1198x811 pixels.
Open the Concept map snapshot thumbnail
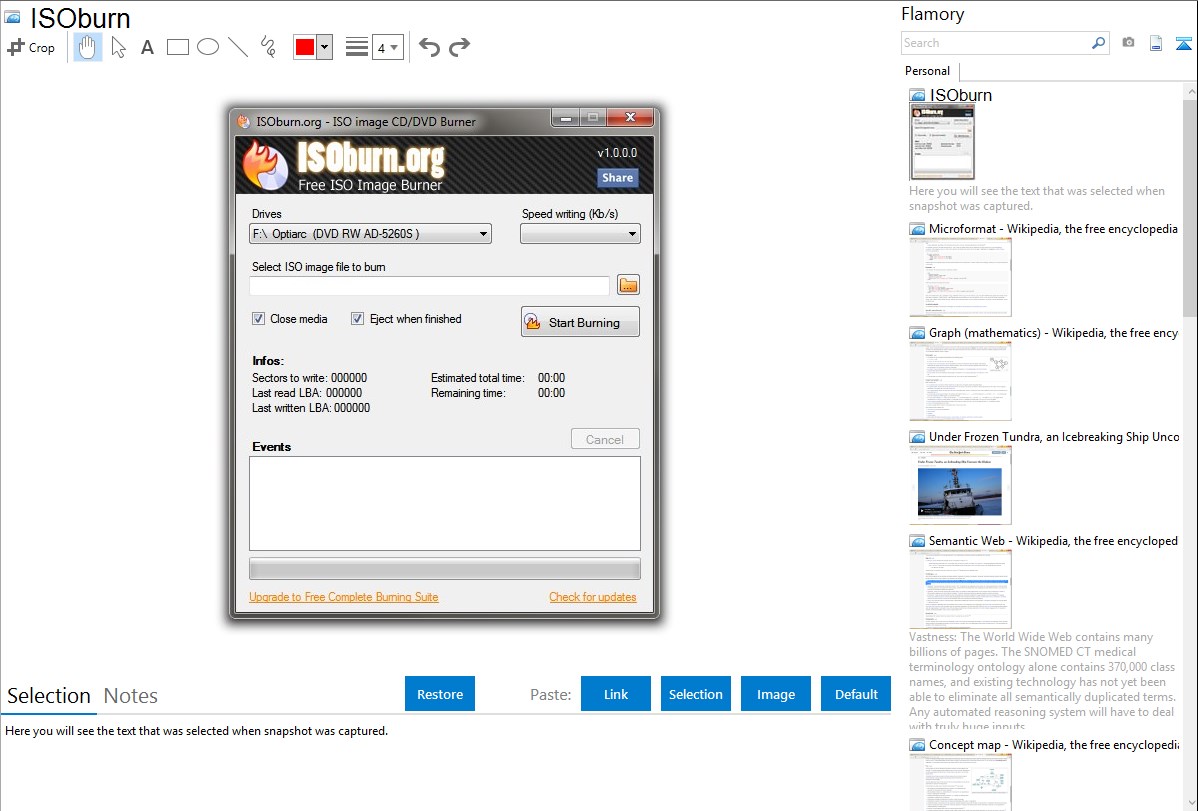click(960, 782)
